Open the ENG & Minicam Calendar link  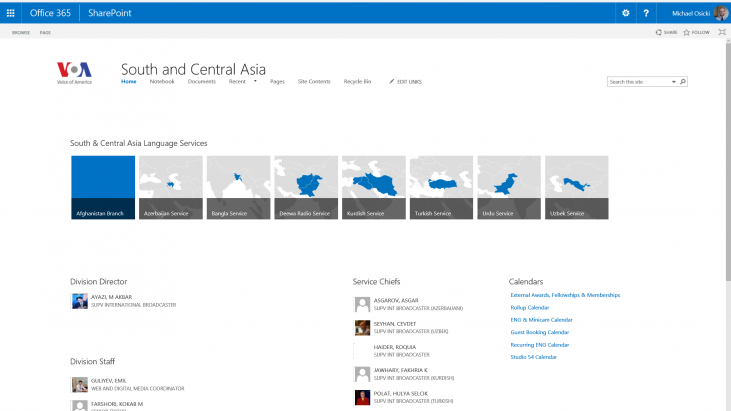click(541, 320)
